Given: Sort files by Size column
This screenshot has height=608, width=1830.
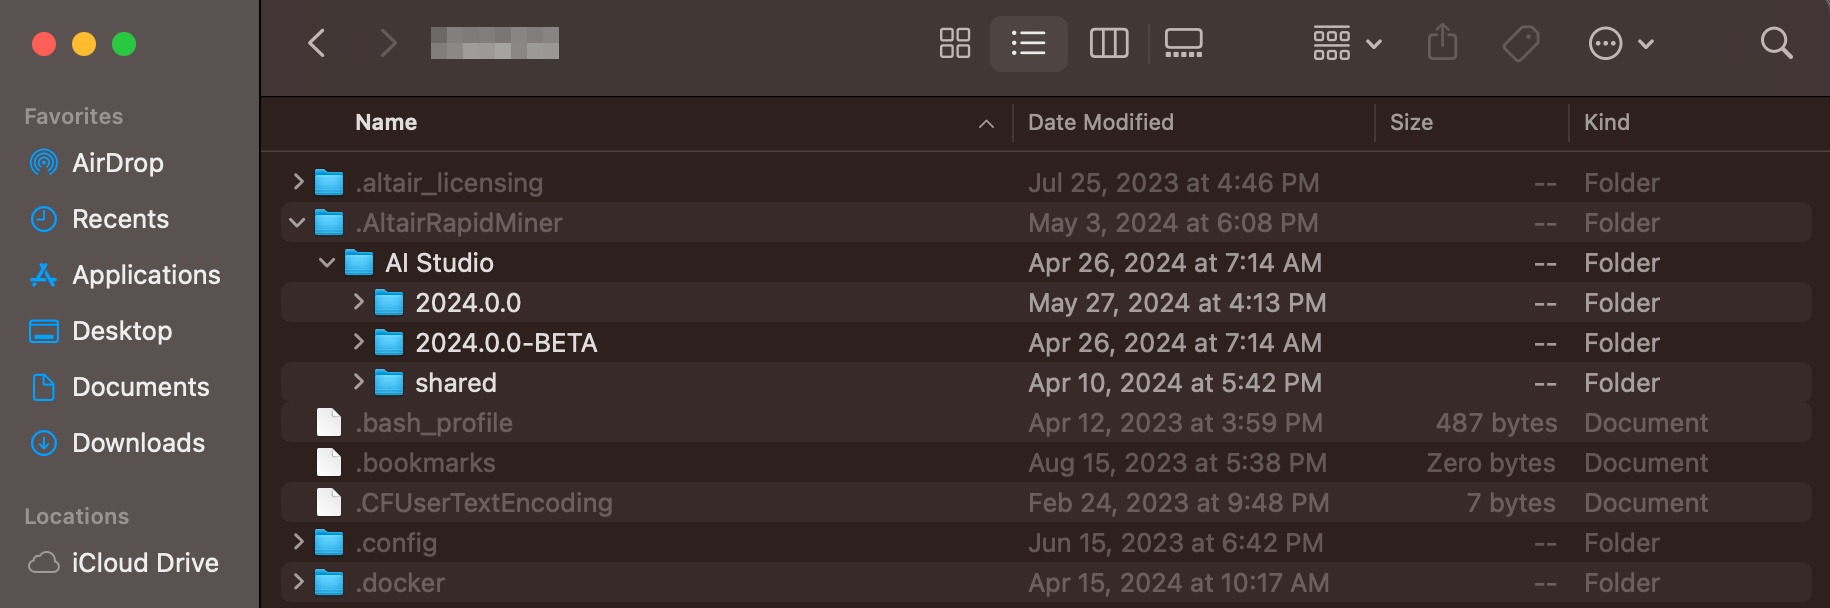Looking at the screenshot, I should 1411,122.
